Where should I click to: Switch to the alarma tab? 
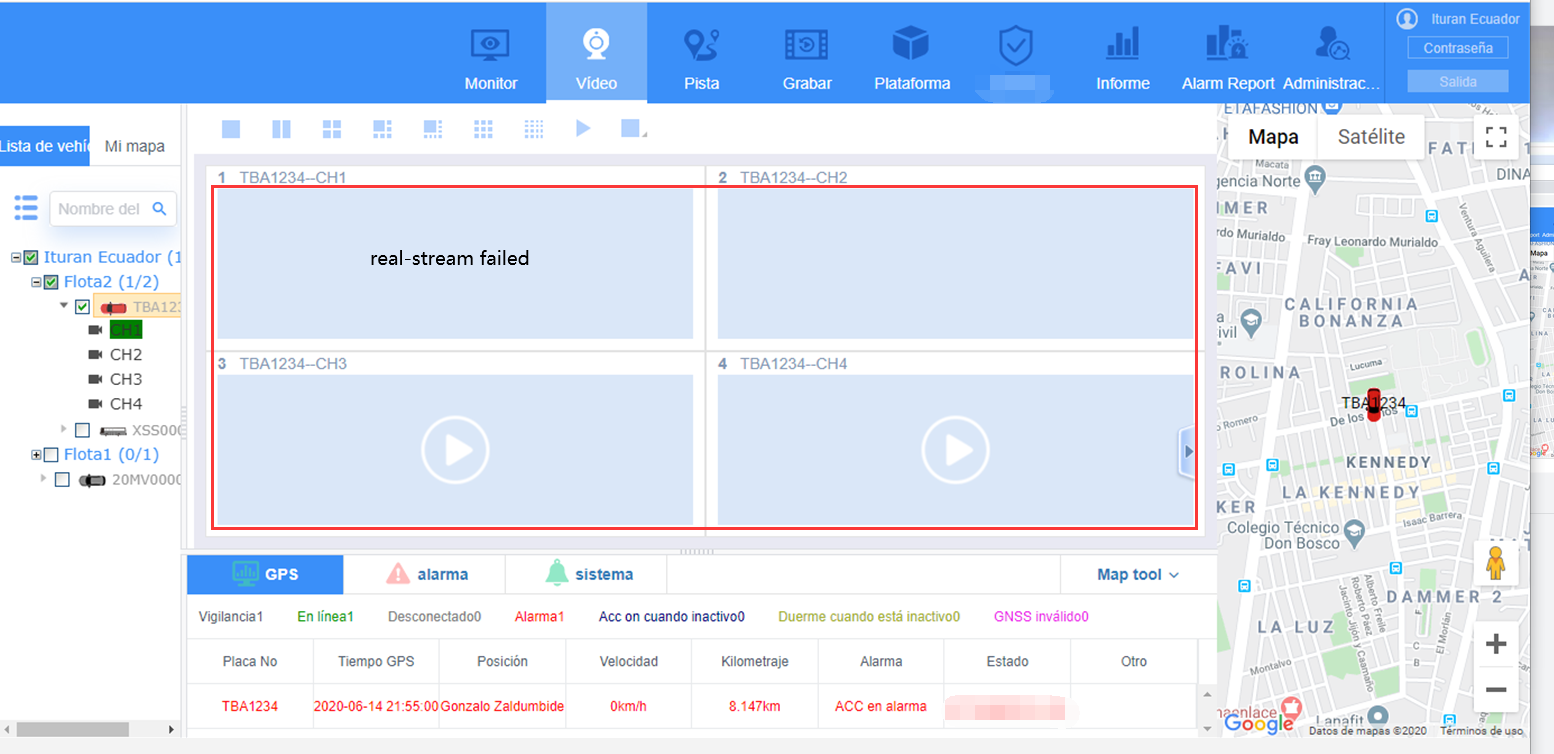click(427, 574)
